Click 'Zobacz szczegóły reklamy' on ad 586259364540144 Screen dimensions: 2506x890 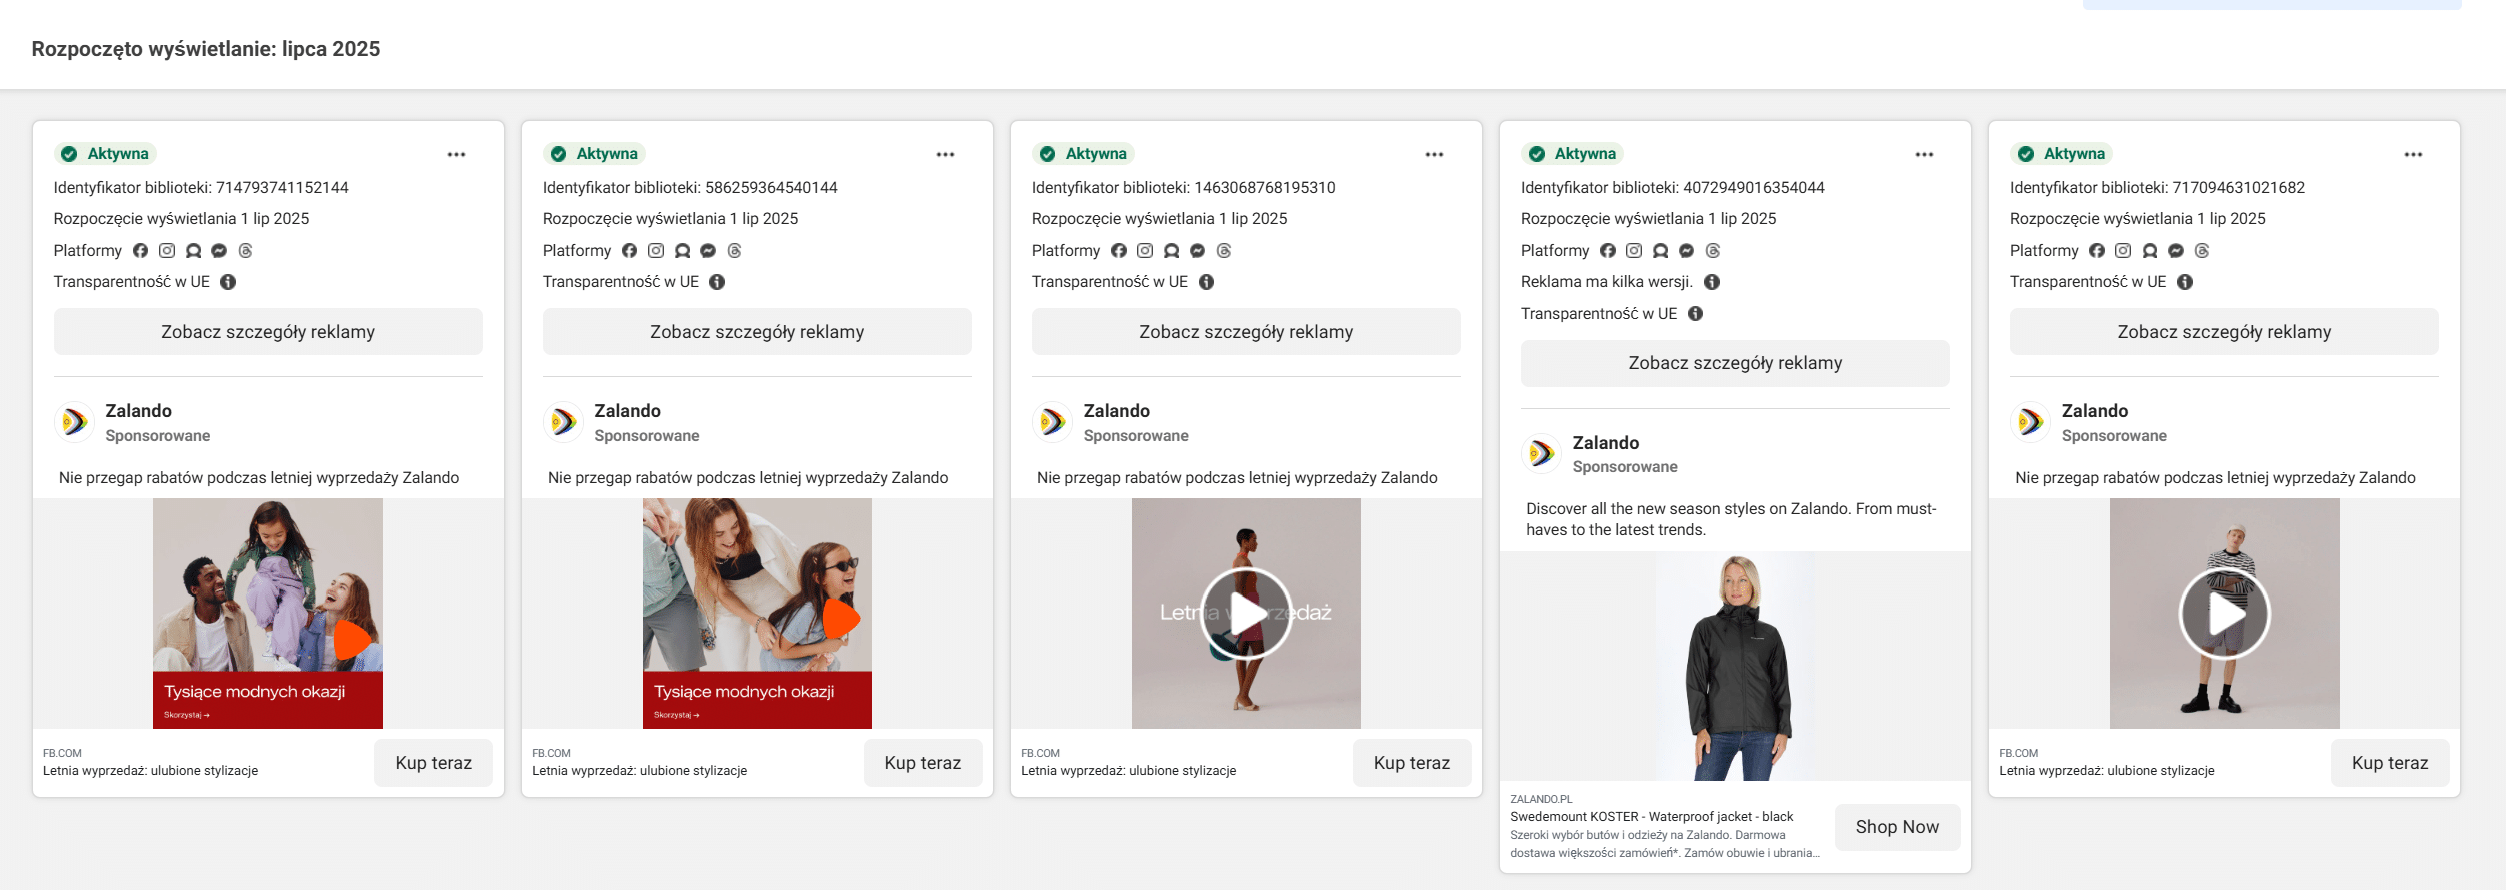(757, 332)
